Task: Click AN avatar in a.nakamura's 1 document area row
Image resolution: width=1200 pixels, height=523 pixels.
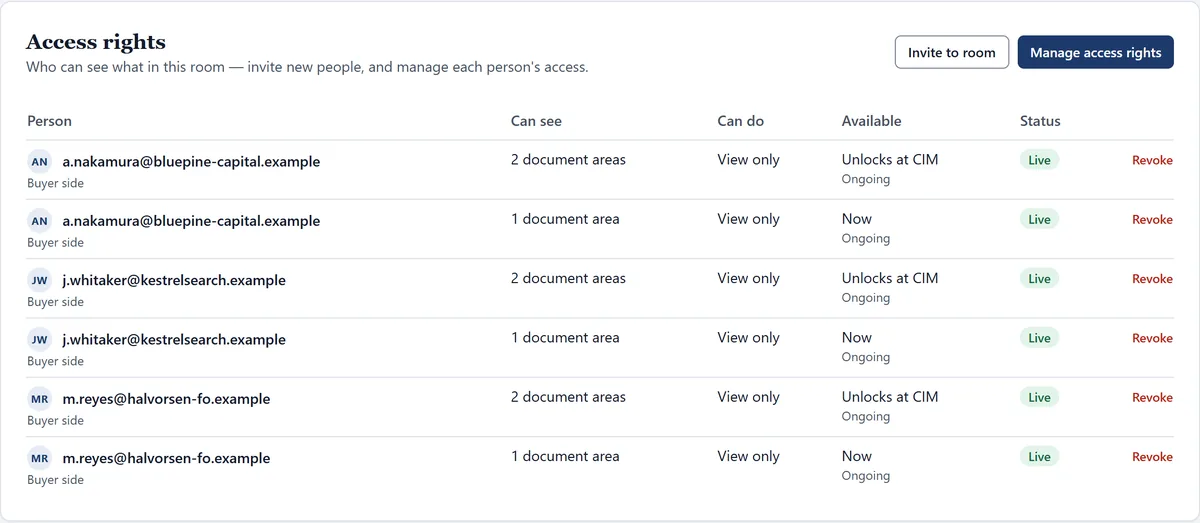Action: click(40, 221)
